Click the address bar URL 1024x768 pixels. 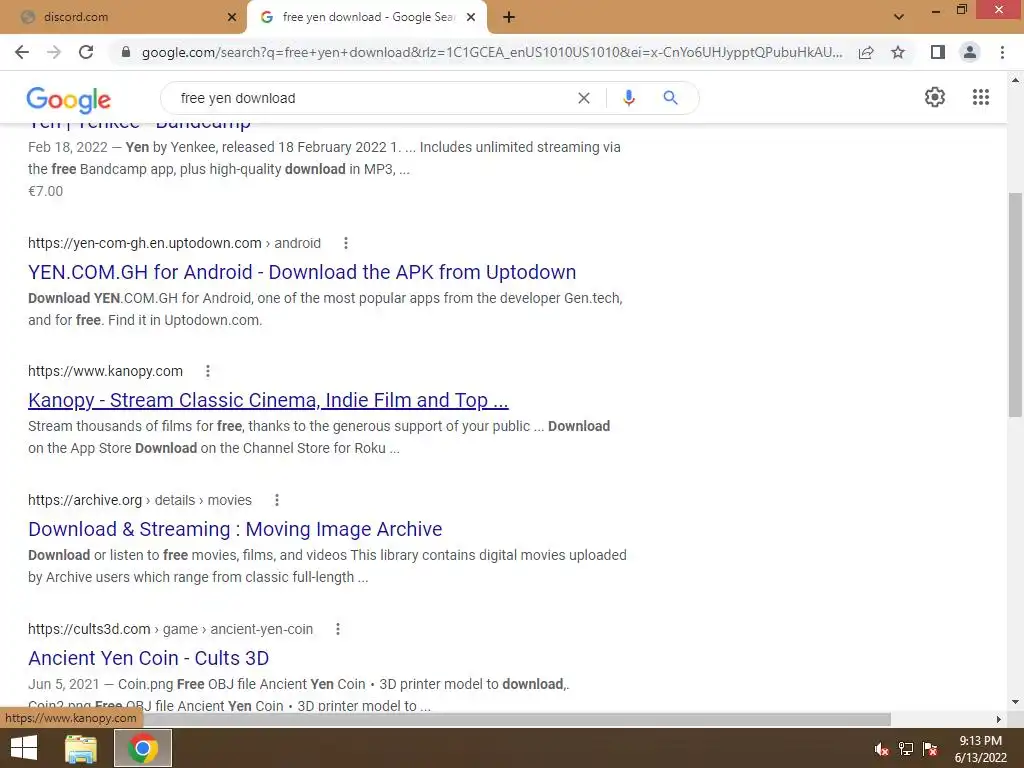[x=491, y=52]
